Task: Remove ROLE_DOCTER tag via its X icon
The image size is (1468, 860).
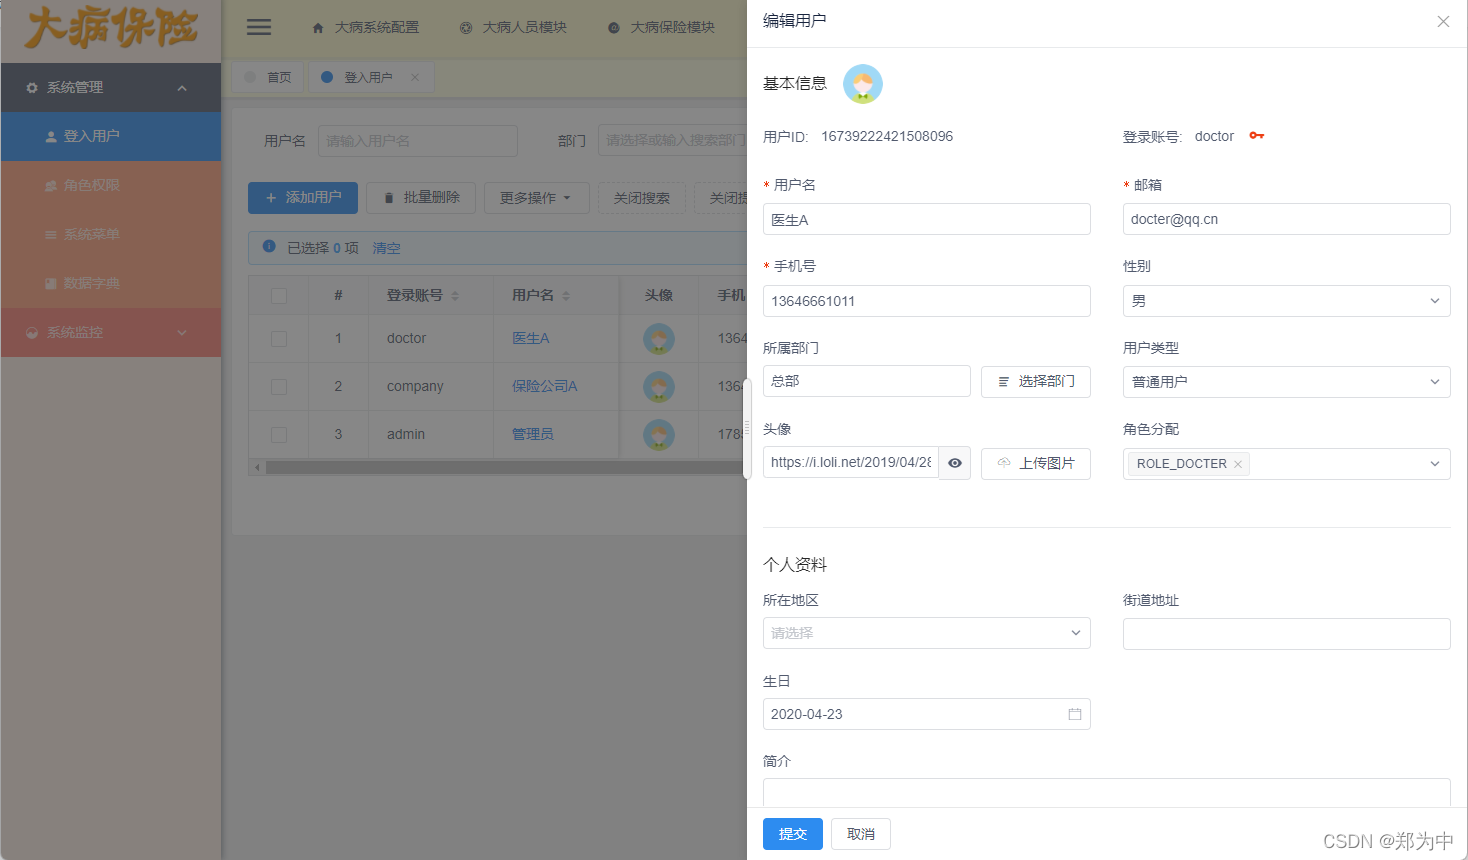Action: tap(1237, 463)
